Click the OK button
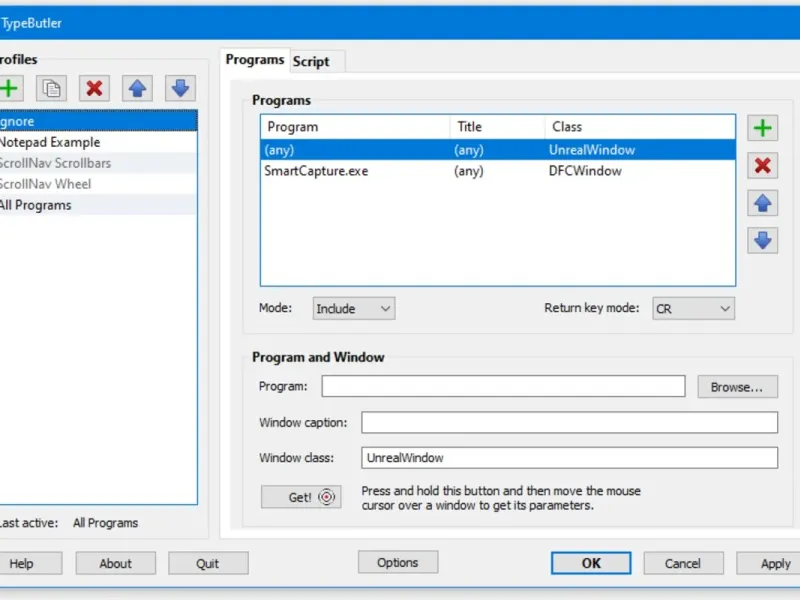Image resolution: width=800 pixels, height=600 pixels. (x=591, y=563)
